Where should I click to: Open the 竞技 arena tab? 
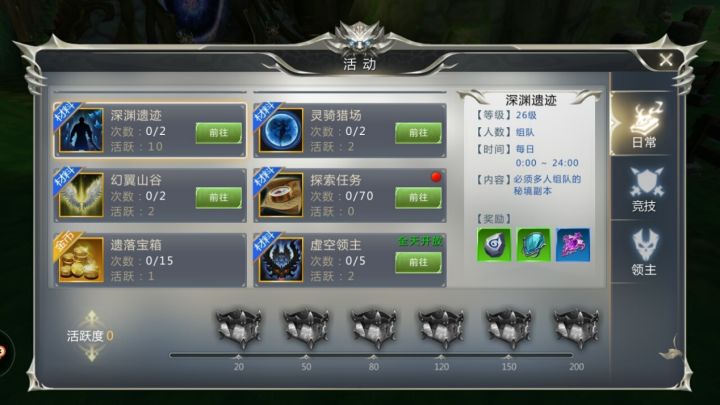click(643, 189)
